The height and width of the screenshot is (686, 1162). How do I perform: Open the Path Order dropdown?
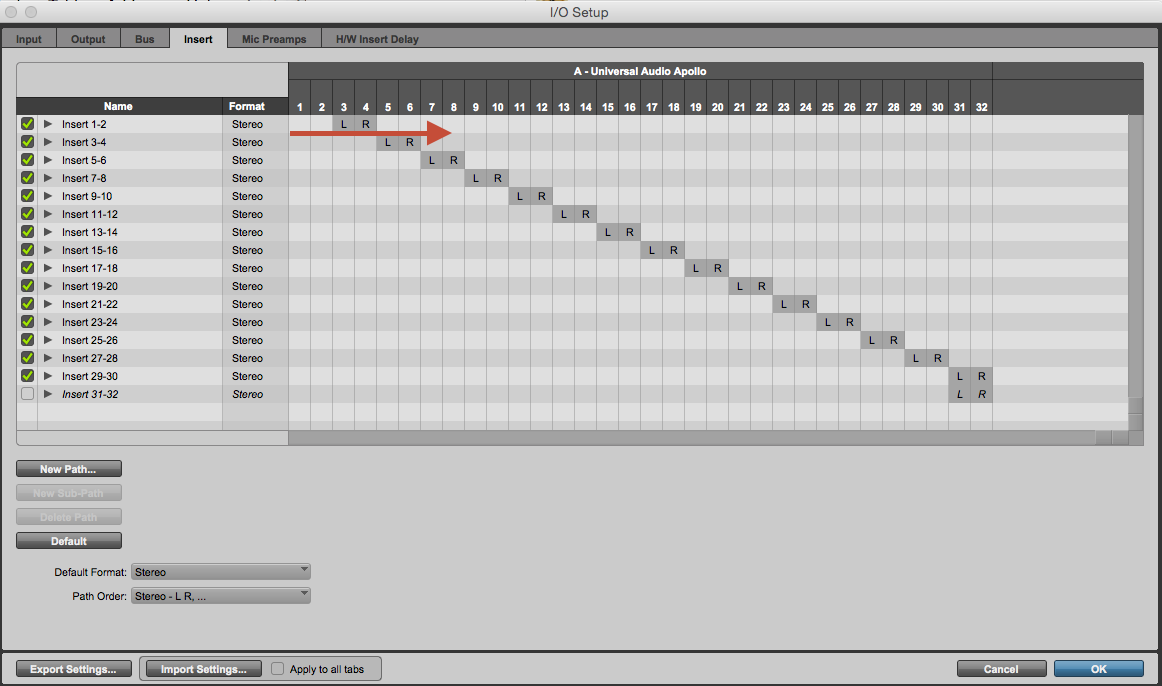(x=220, y=595)
